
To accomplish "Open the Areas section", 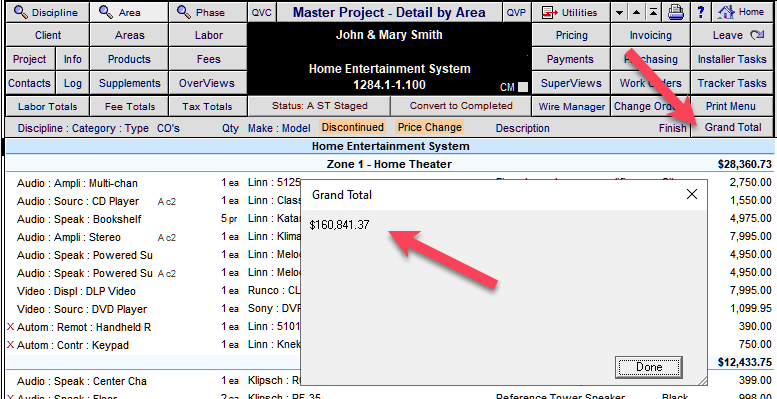I will point(129,35).
